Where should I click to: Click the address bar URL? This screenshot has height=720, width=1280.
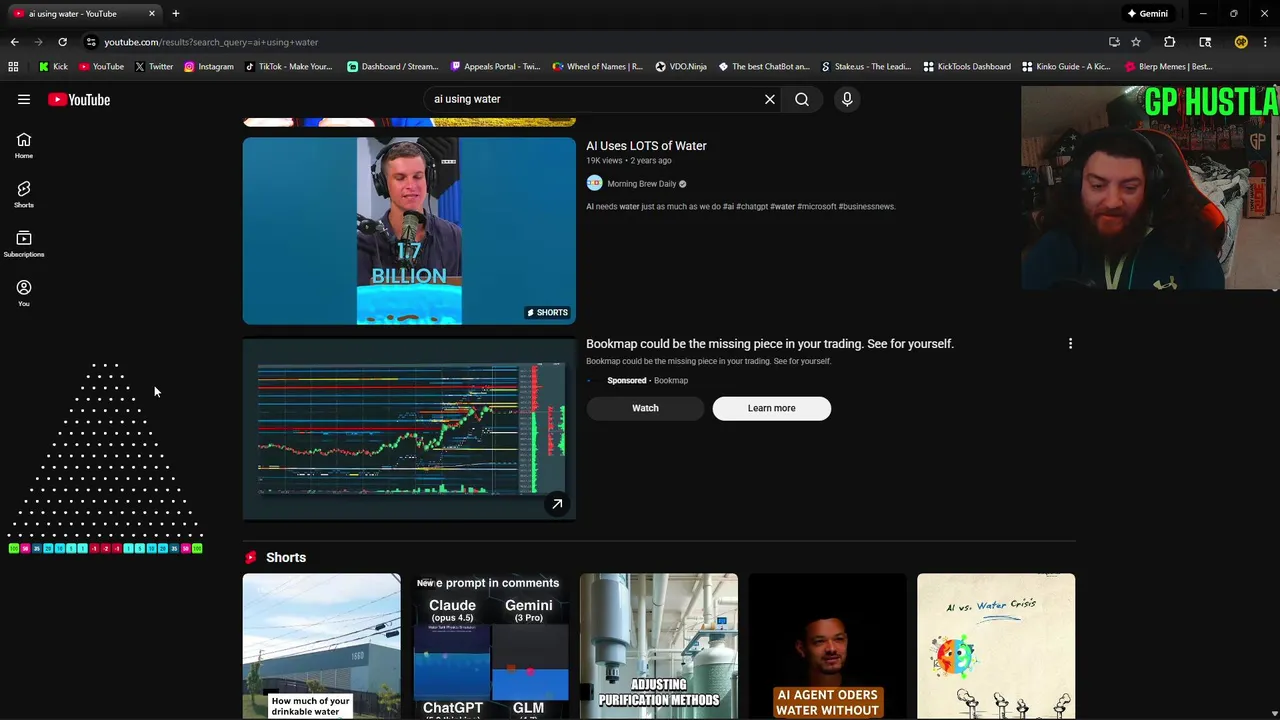(x=211, y=42)
